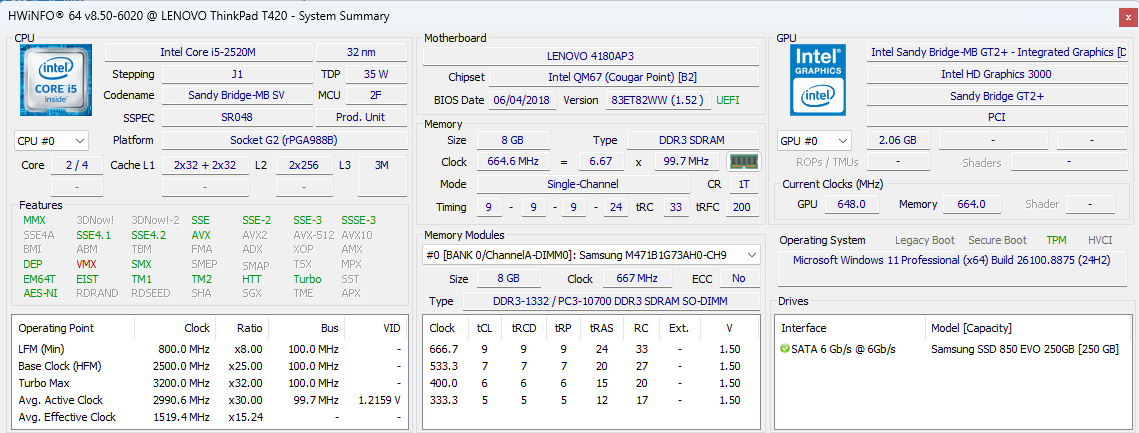Image resolution: width=1139 pixels, height=433 pixels.
Task: Click the AVX feature flag
Action: pos(201,235)
